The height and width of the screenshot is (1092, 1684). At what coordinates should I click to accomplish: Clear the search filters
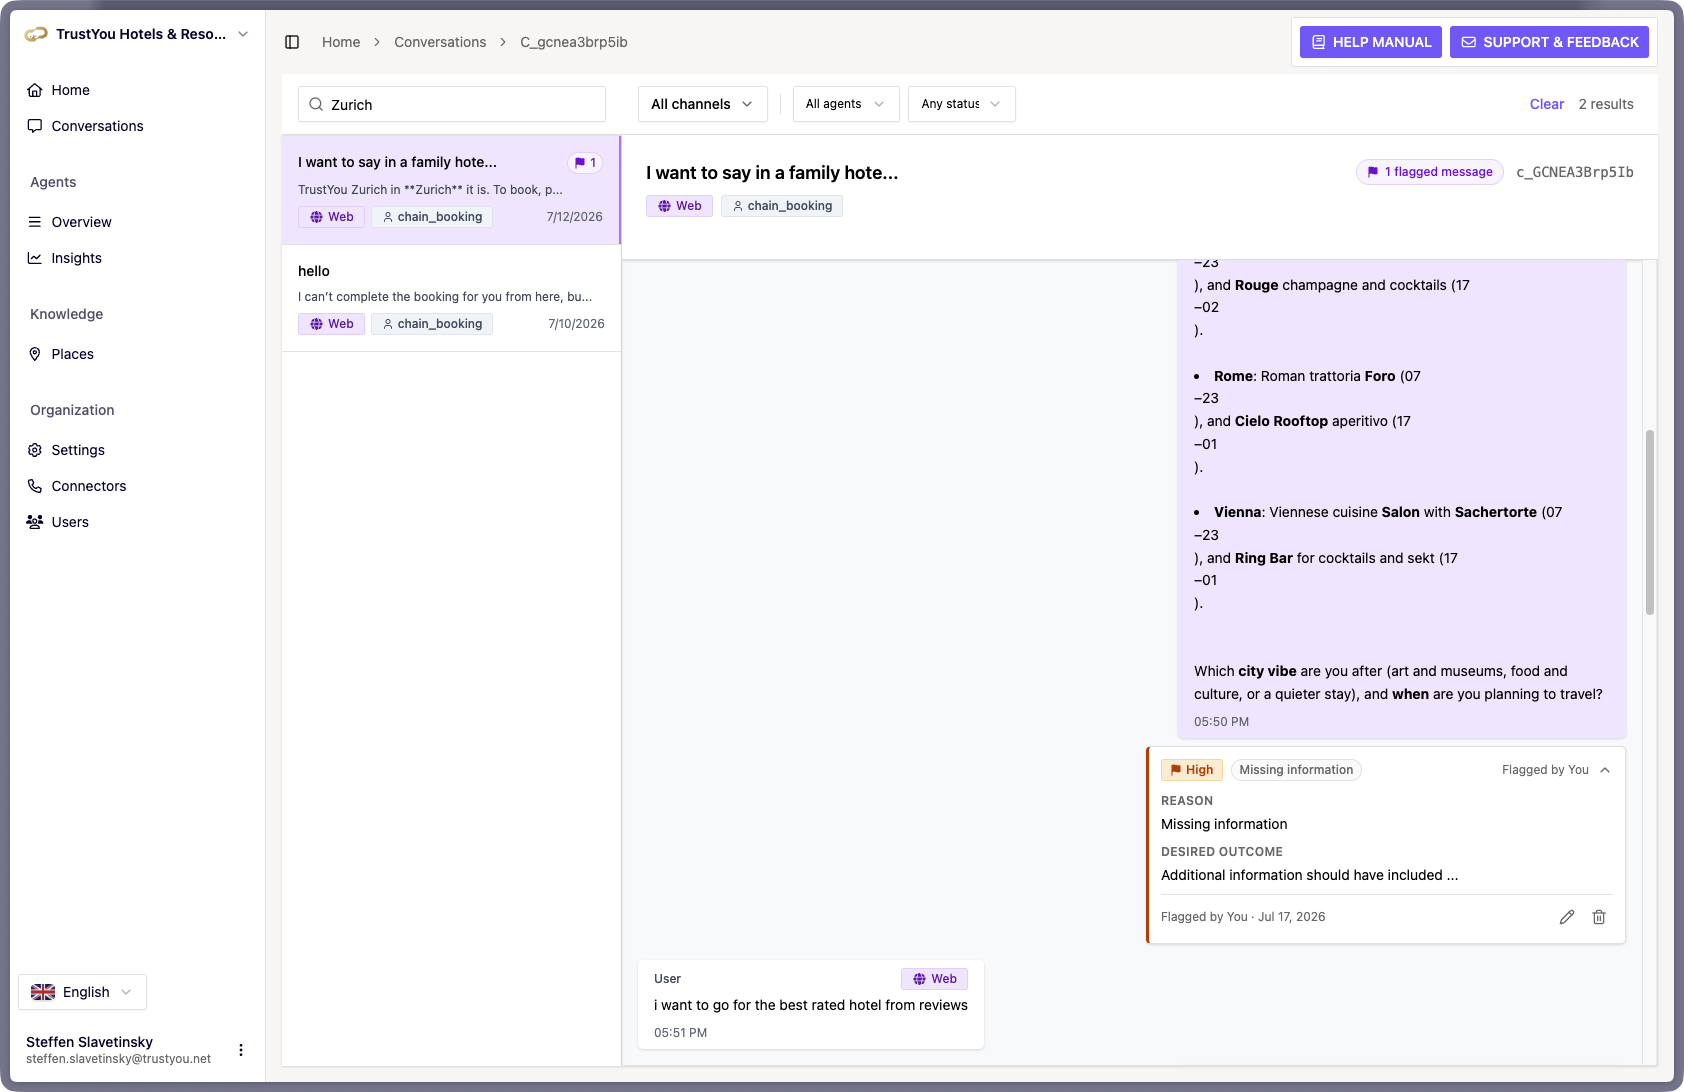(x=1547, y=104)
